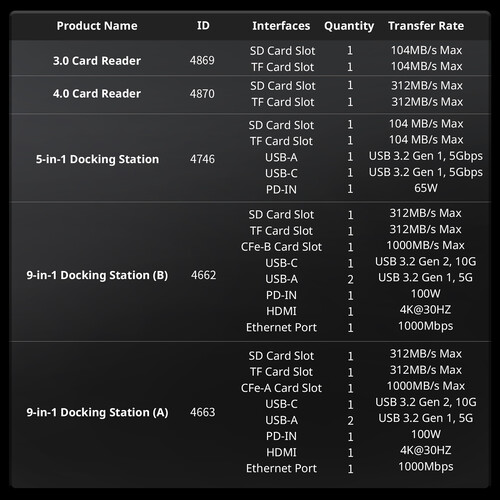The width and height of the screenshot is (500, 500).
Task: Click the 4.0 Card Reader row label
Action: tap(97, 93)
